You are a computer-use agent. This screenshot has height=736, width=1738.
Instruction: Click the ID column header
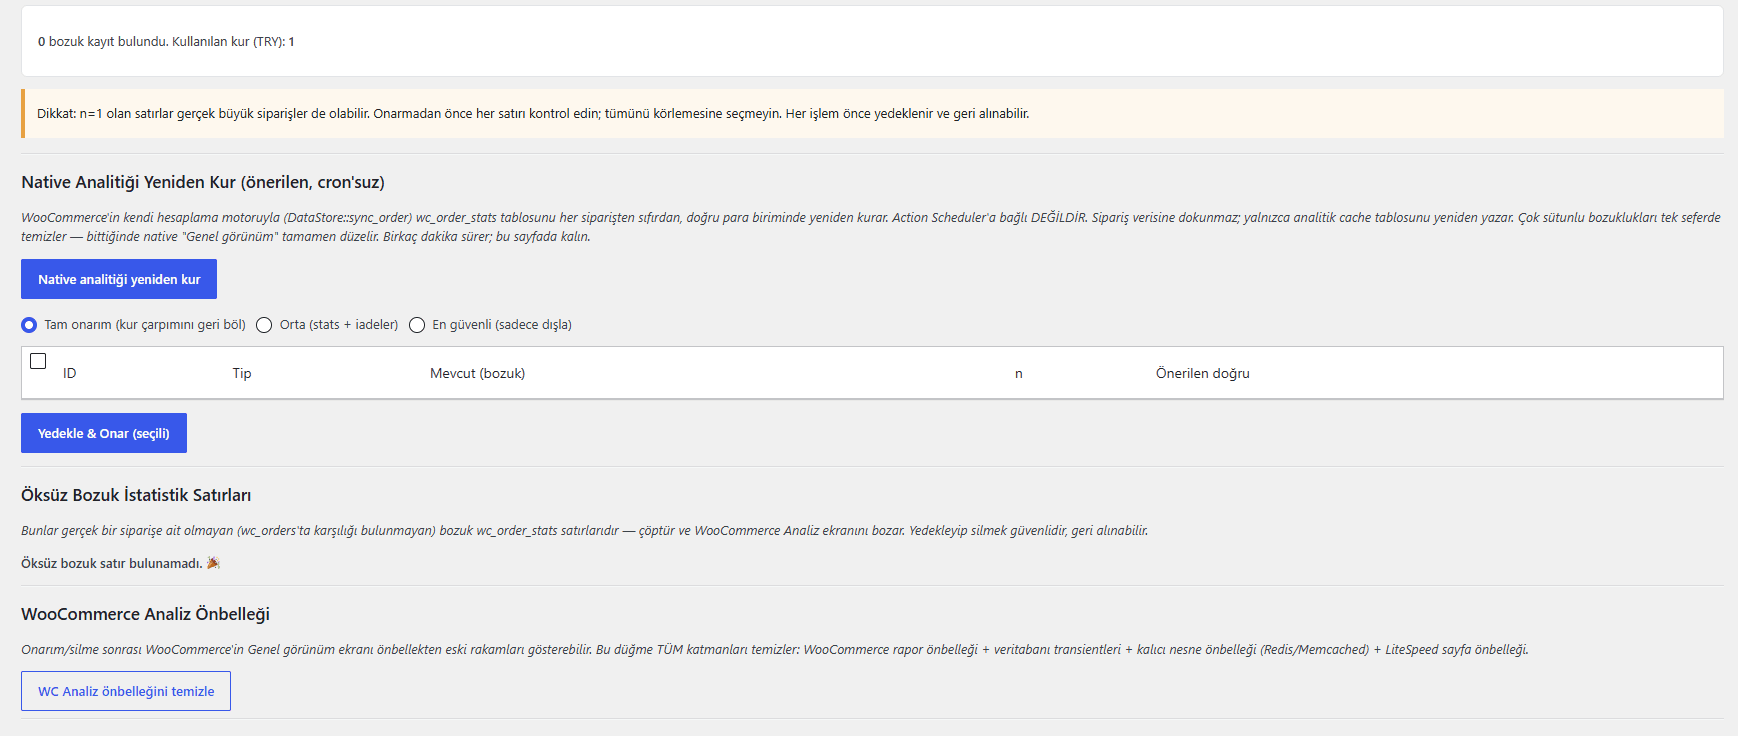tap(70, 373)
